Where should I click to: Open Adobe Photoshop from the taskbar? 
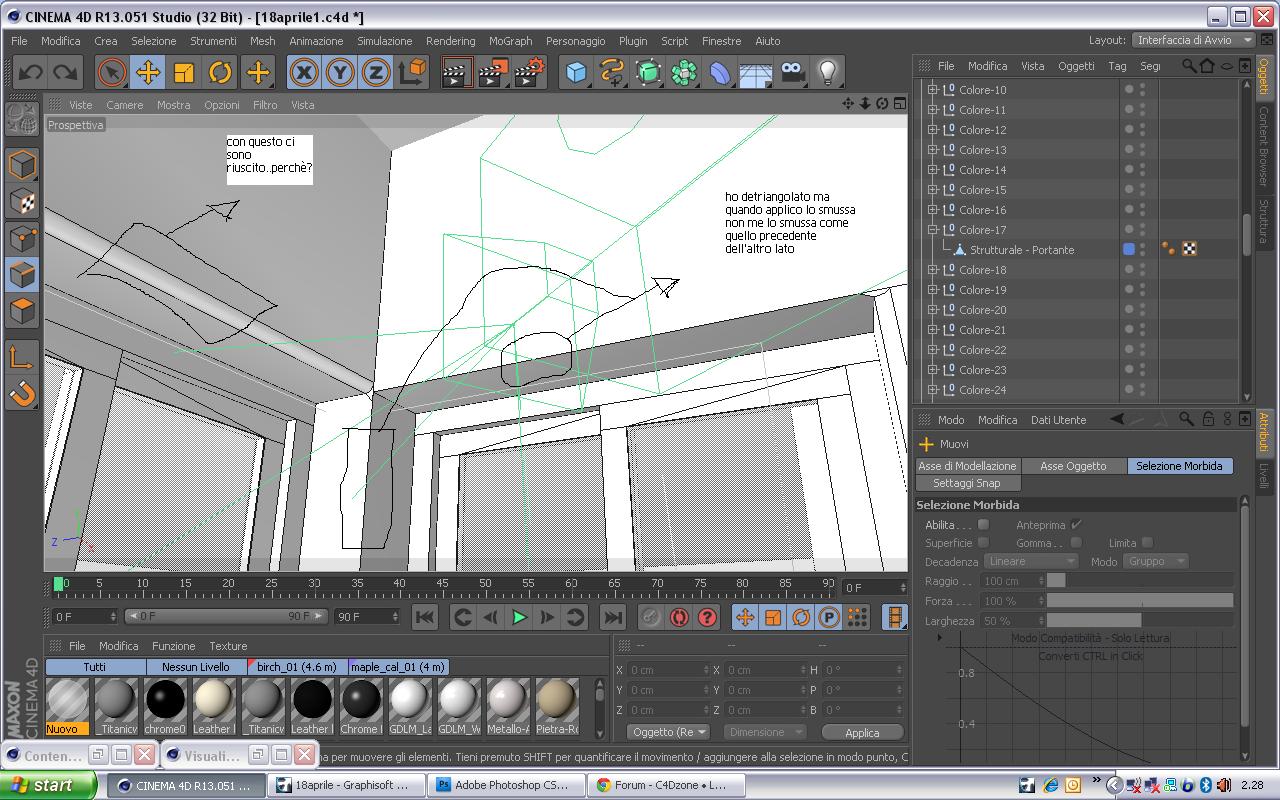(505, 785)
